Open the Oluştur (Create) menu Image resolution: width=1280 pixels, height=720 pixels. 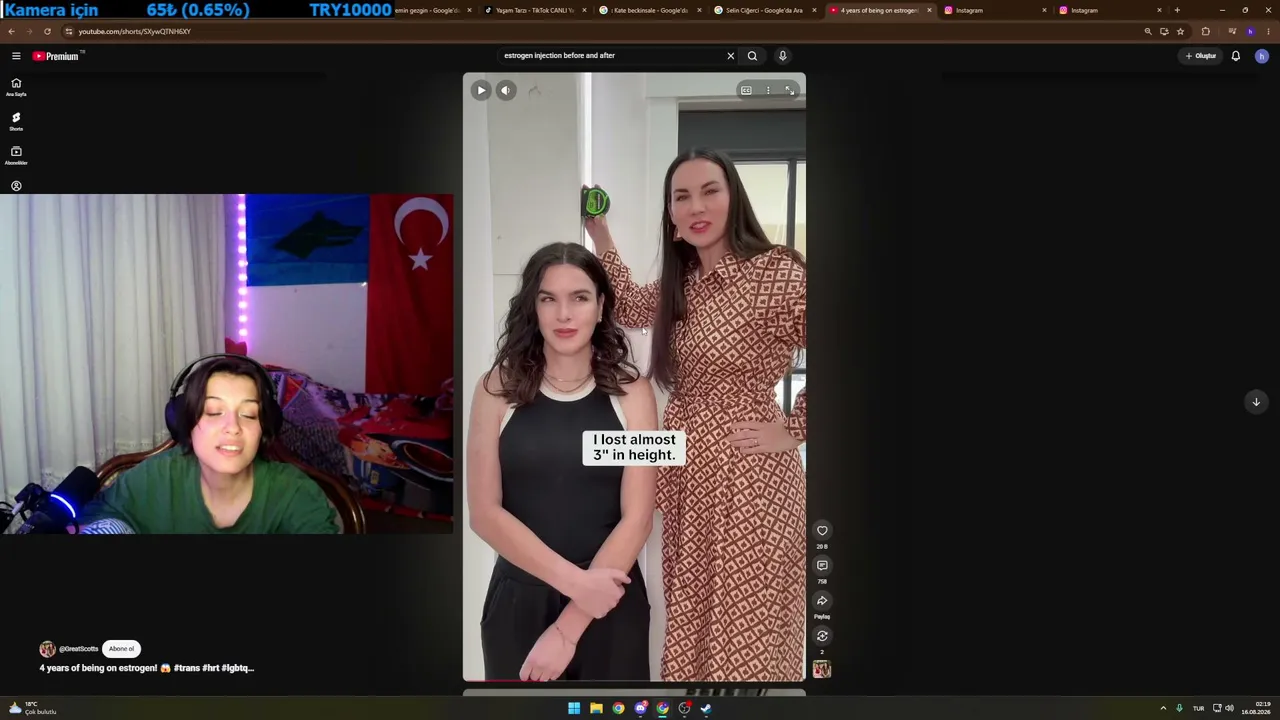(x=1201, y=56)
